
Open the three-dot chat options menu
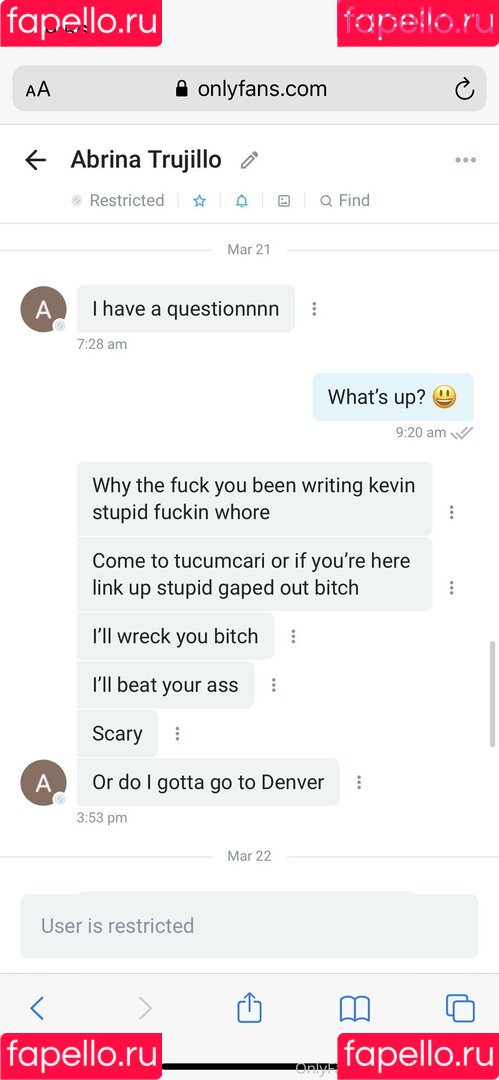[465, 160]
